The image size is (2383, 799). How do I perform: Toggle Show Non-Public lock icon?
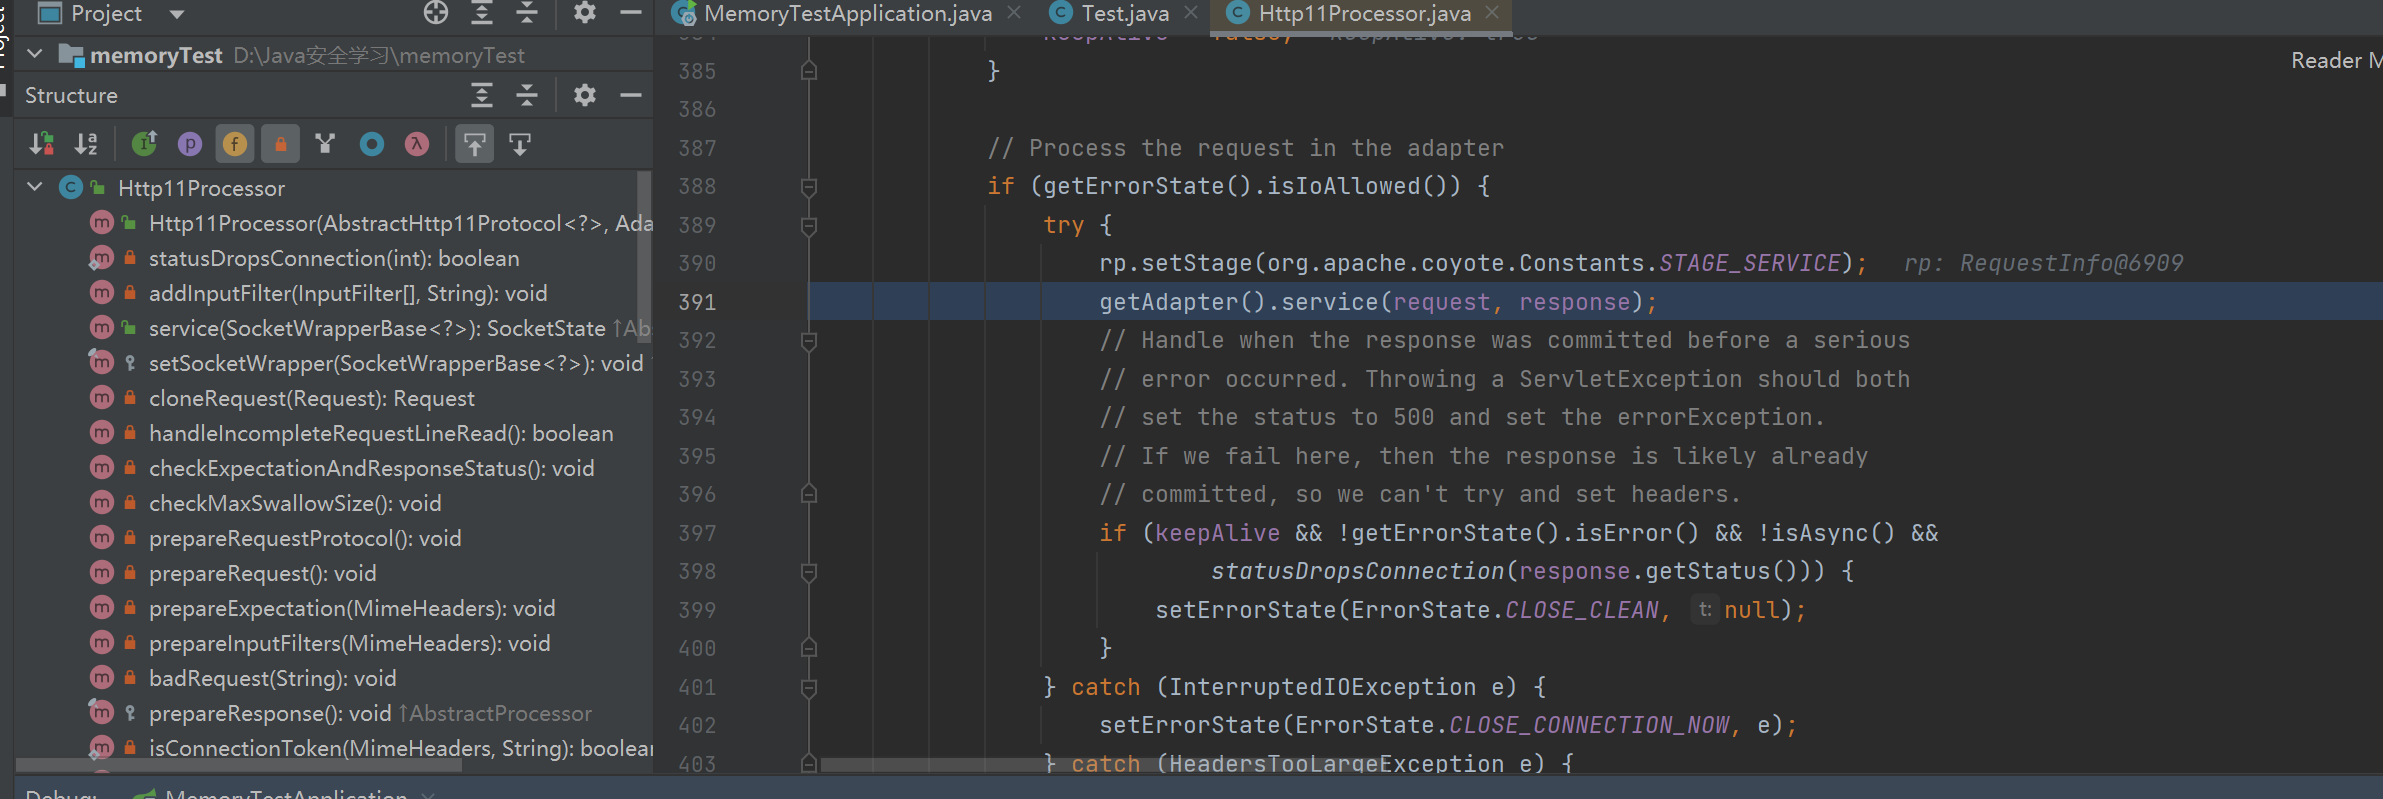pyautogui.click(x=281, y=144)
